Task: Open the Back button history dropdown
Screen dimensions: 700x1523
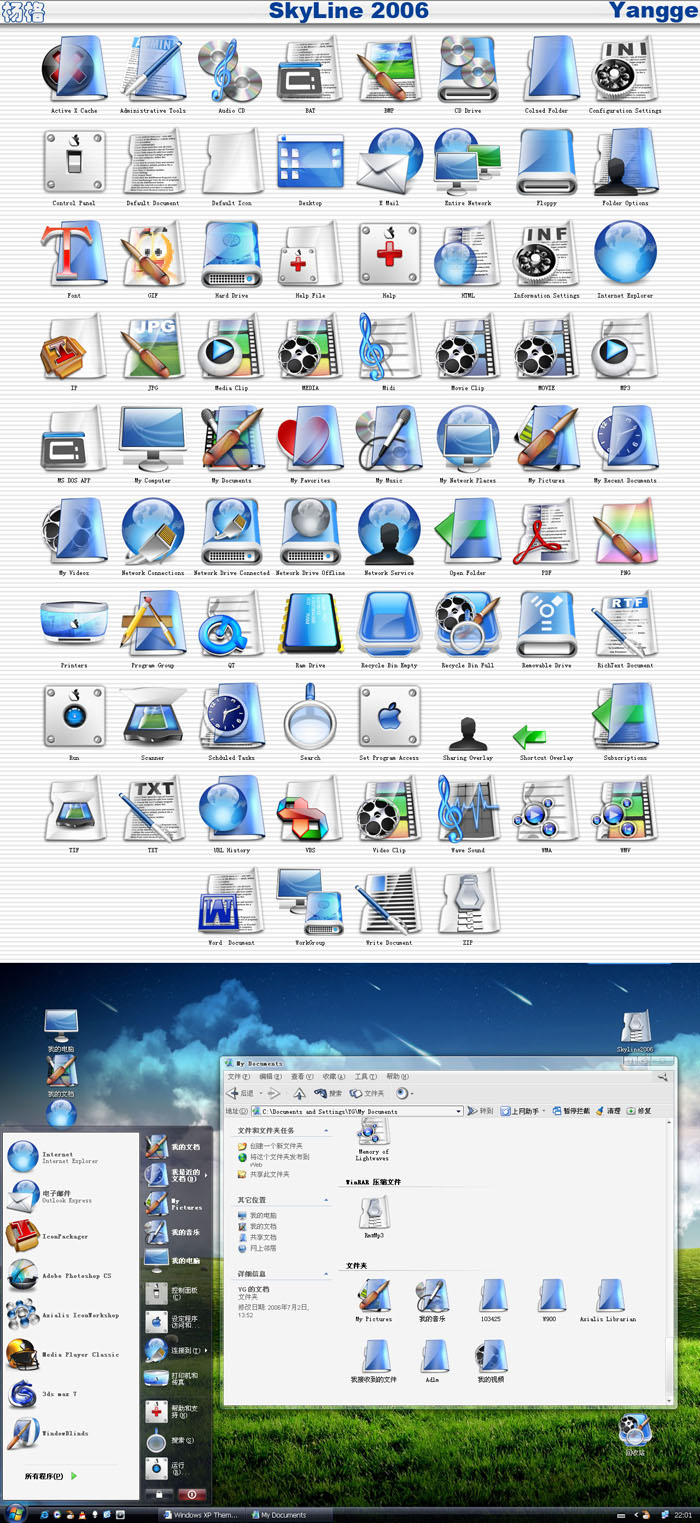Action: point(259,1094)
